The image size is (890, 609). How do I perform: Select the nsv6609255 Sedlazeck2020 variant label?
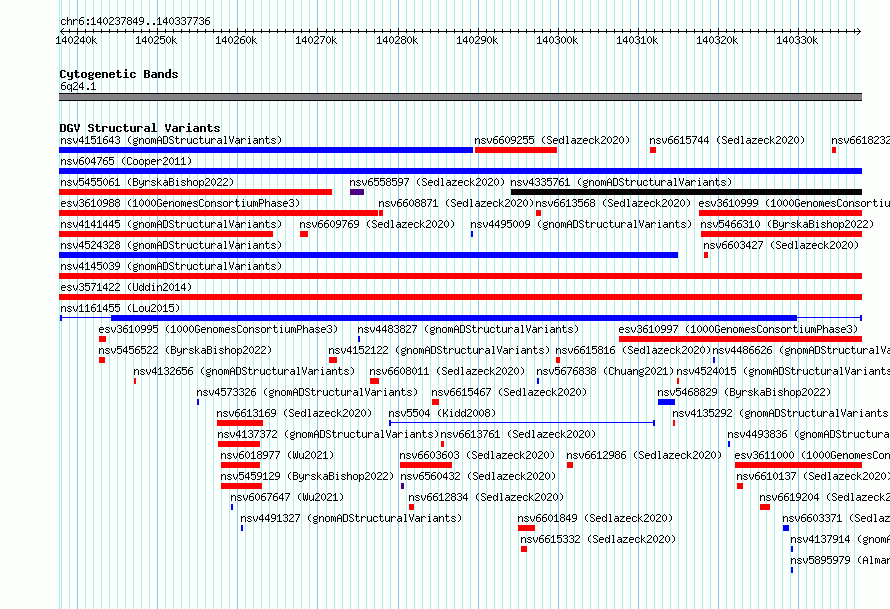click(552, 140)
